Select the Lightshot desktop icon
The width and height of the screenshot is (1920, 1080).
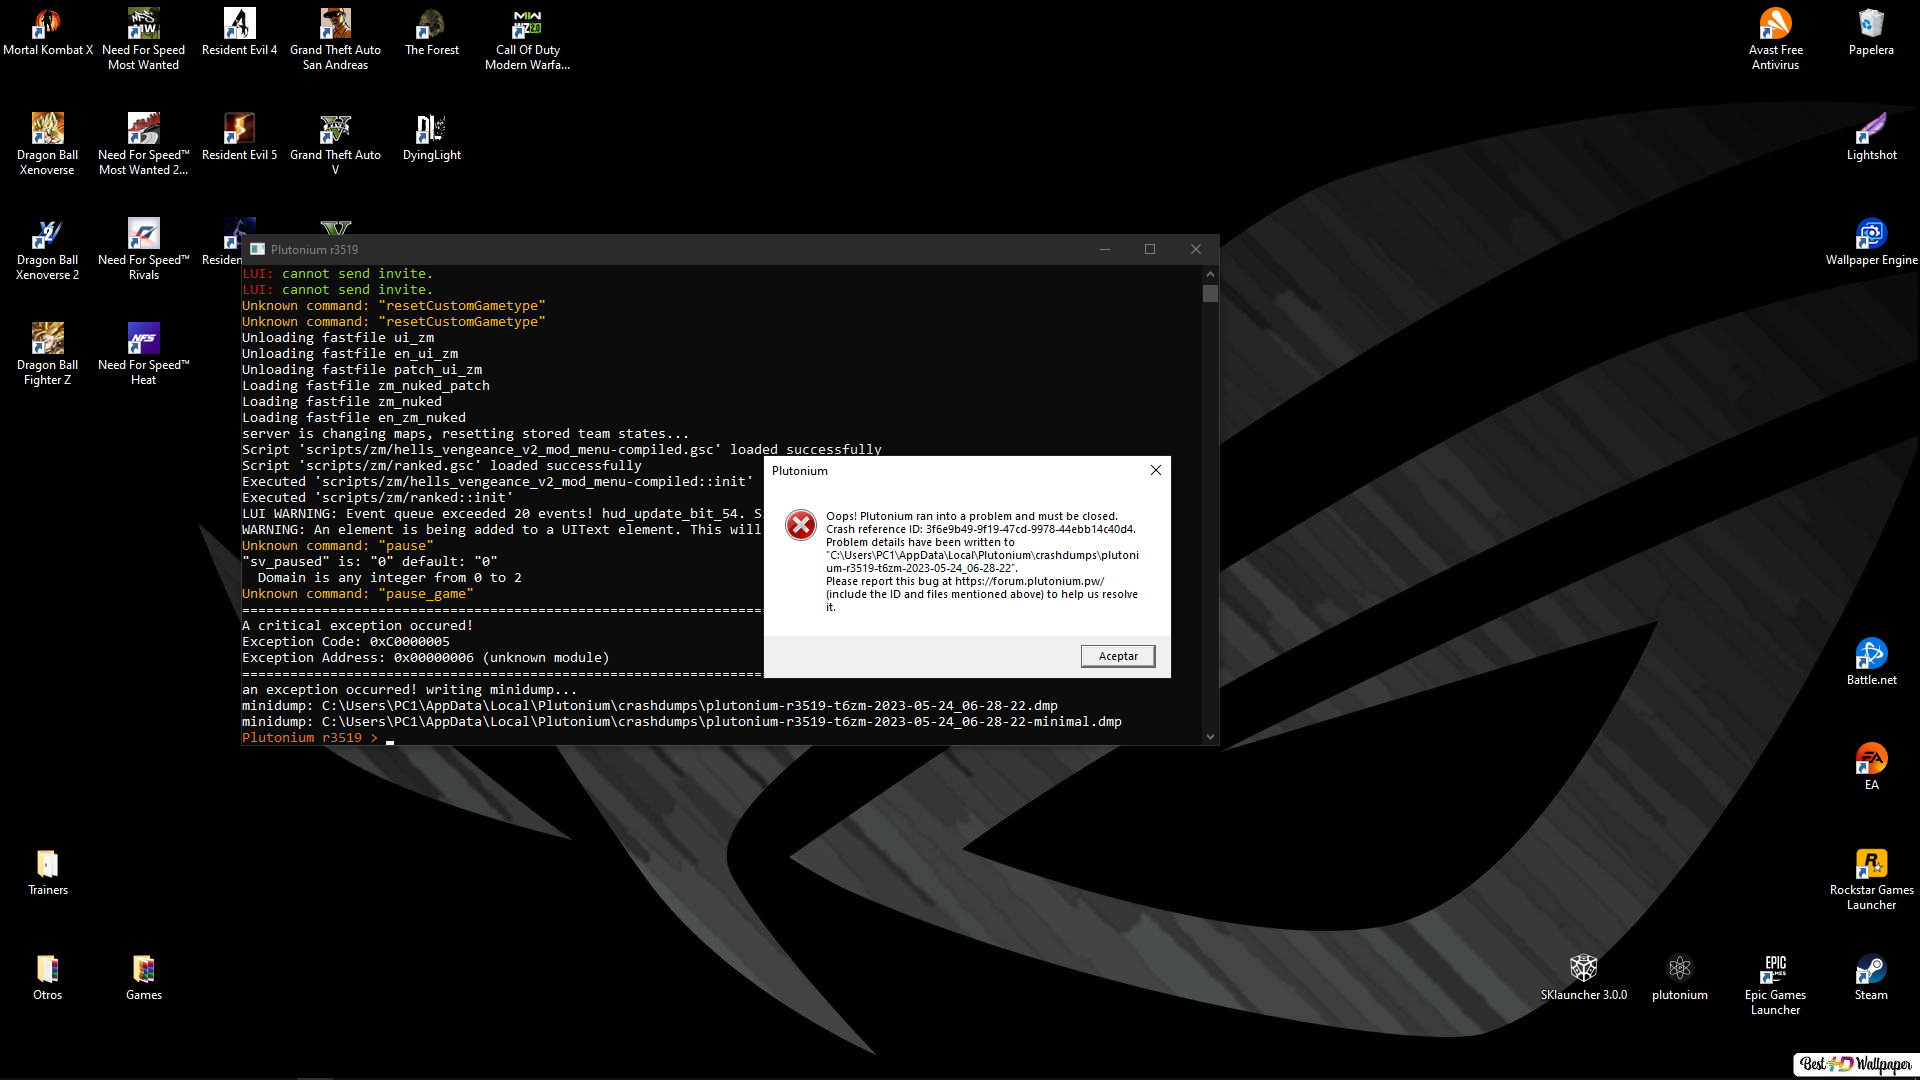point(1871,136)
